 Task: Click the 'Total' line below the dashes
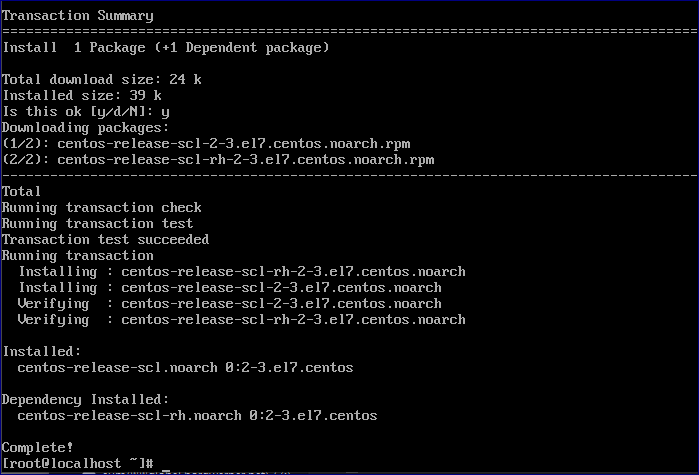(21, 192)
